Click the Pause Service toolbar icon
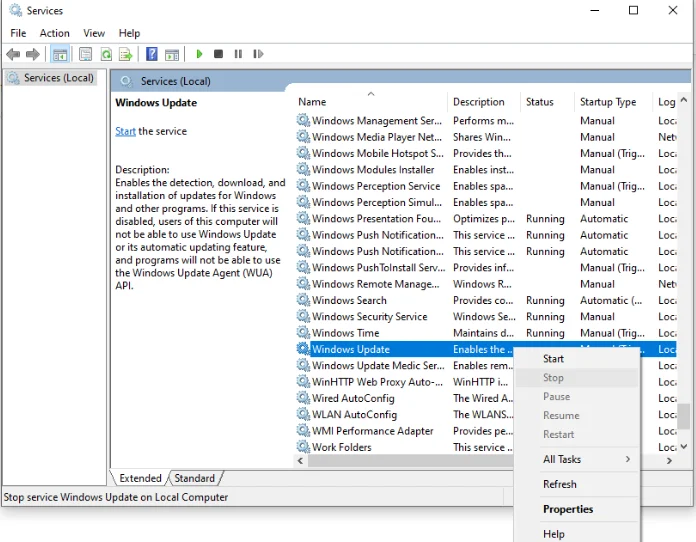This screenshot has width=696, height=542. (238, 54)
